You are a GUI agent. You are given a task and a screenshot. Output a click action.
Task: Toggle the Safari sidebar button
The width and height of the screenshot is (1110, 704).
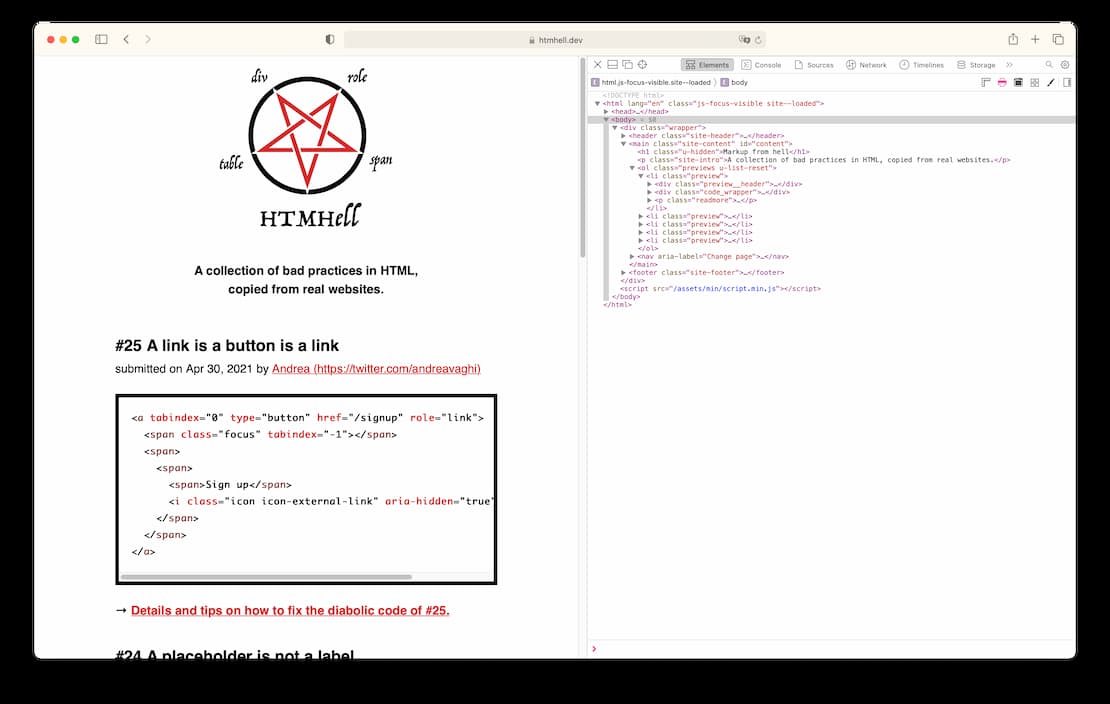pos(101,40)
